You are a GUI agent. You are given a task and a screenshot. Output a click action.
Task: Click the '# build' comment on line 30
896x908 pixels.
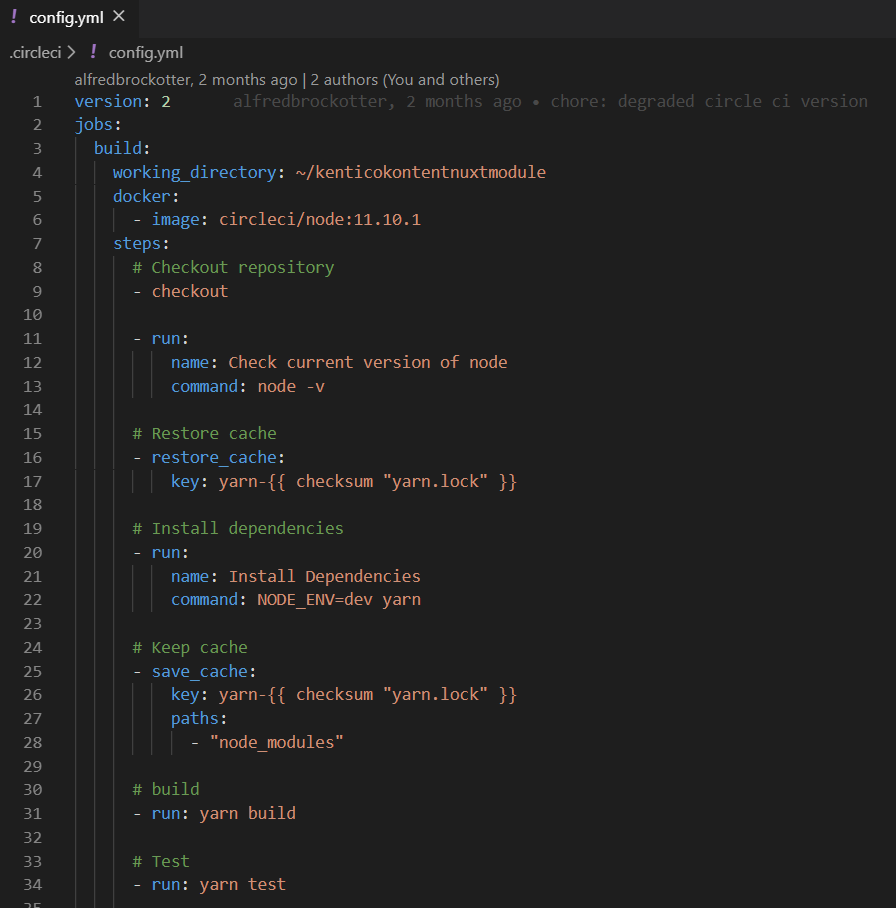pyautogui.click(x=166, y=790)
